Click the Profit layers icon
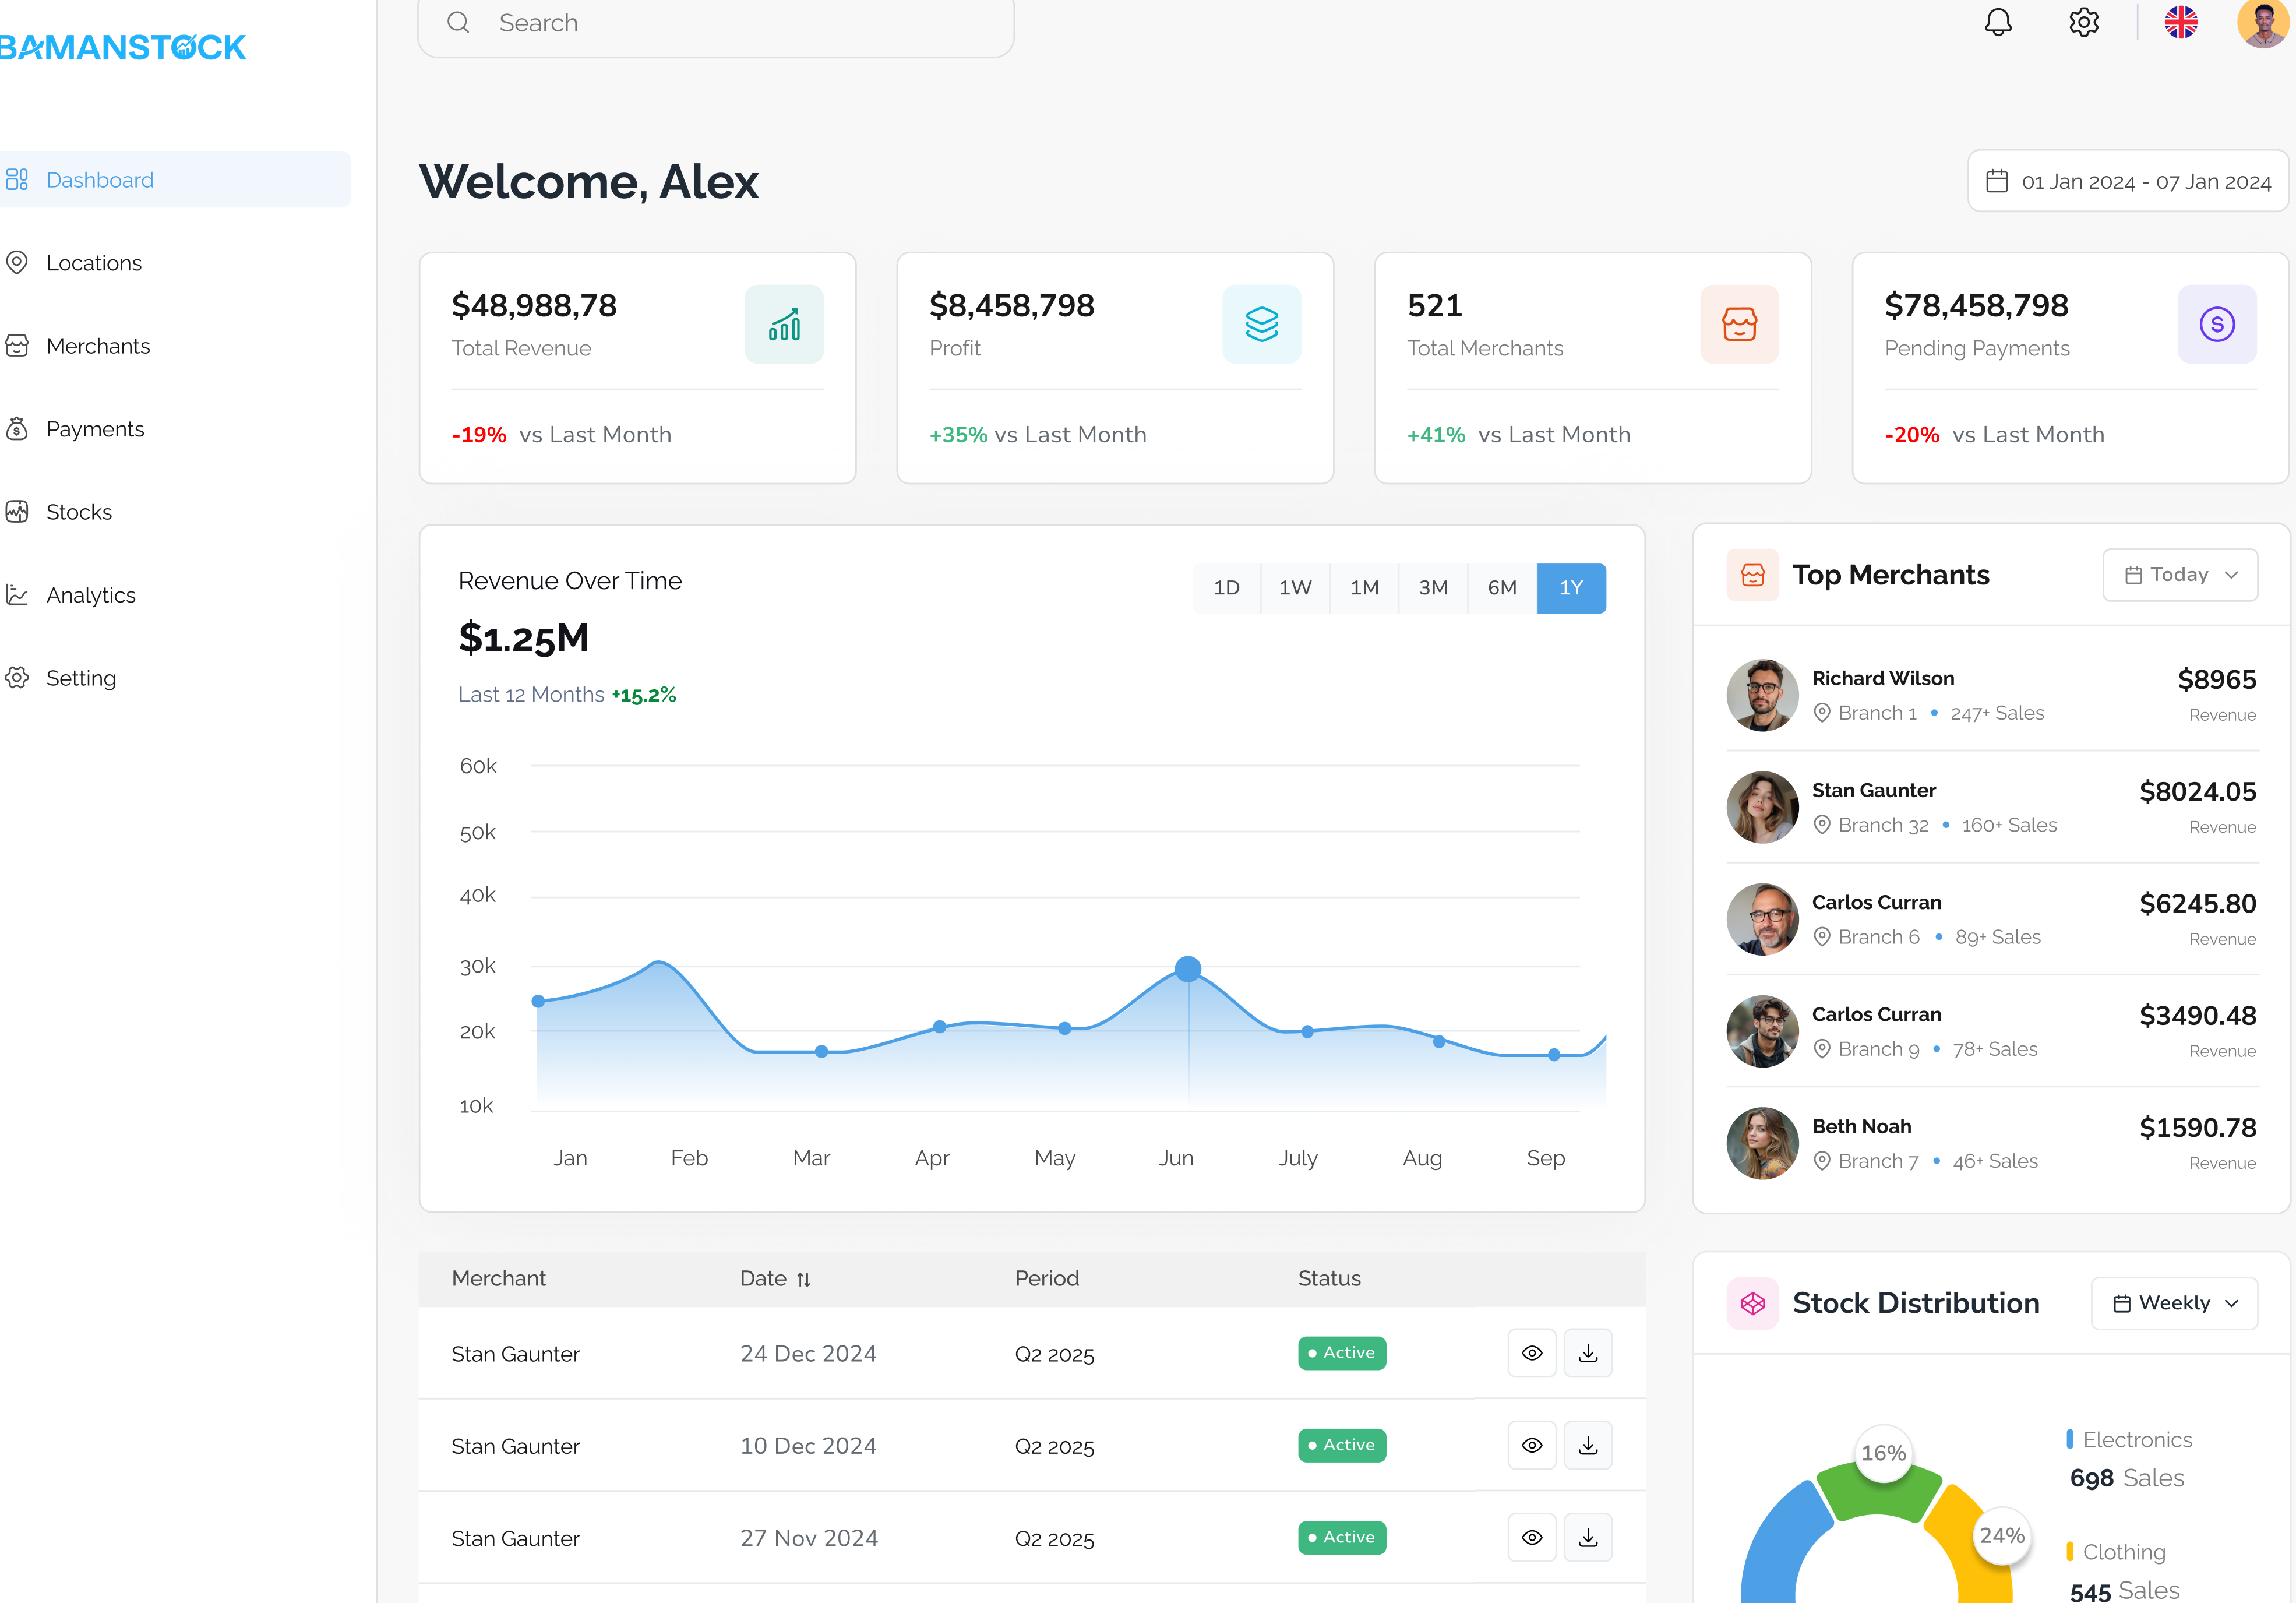Screen dimensions: 2296x1603 [x=1262, y=324]
